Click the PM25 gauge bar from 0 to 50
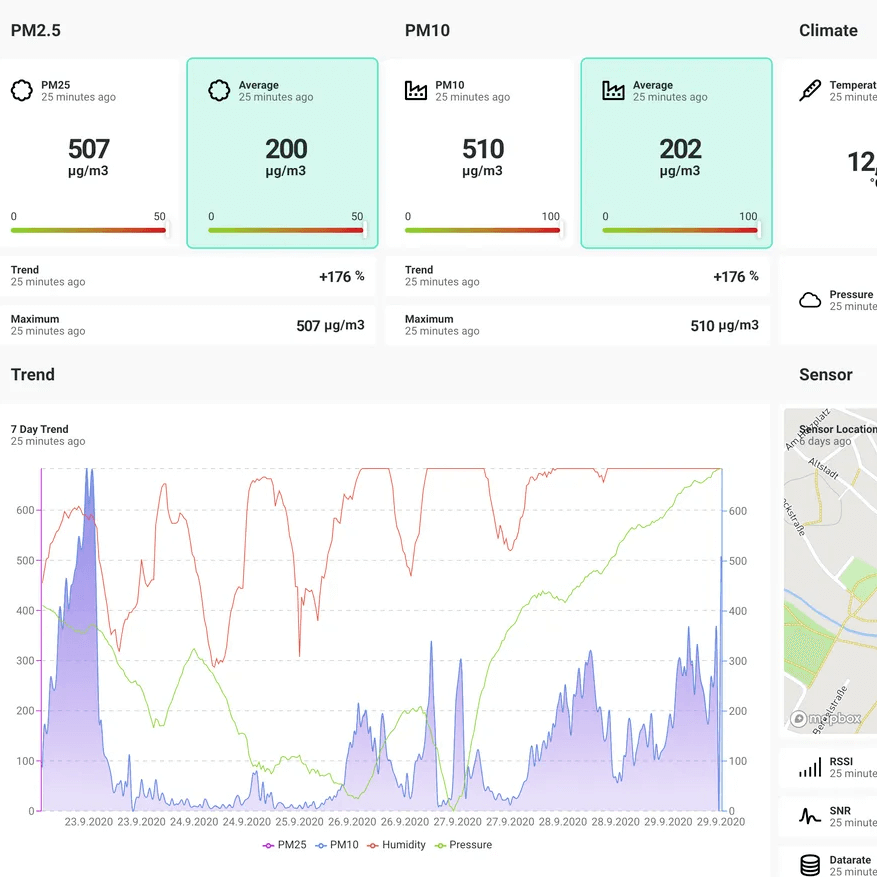This screenshot has height=877, width=877. click(x=88, y=230)
